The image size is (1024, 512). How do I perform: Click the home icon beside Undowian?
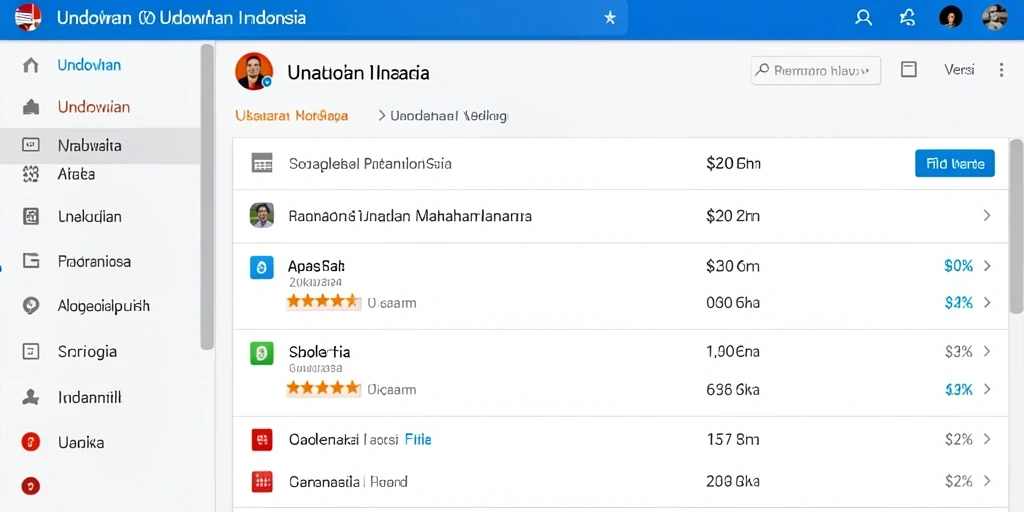tap(31, 65)
